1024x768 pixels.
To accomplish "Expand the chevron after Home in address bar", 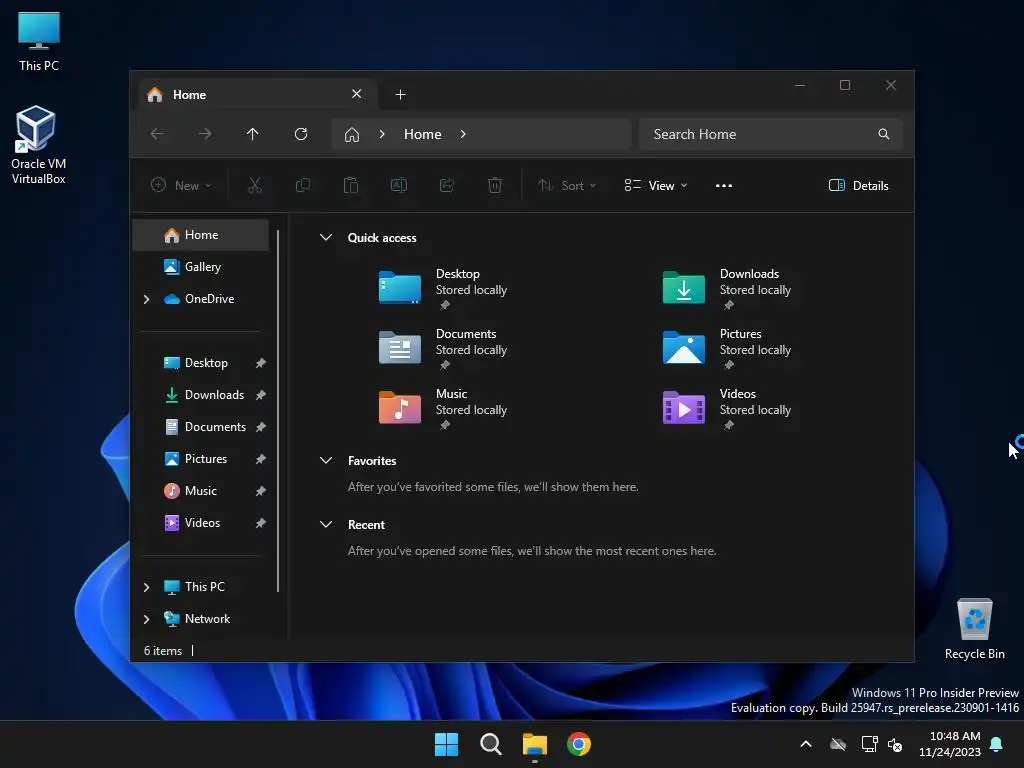I will tap(463, 134).
